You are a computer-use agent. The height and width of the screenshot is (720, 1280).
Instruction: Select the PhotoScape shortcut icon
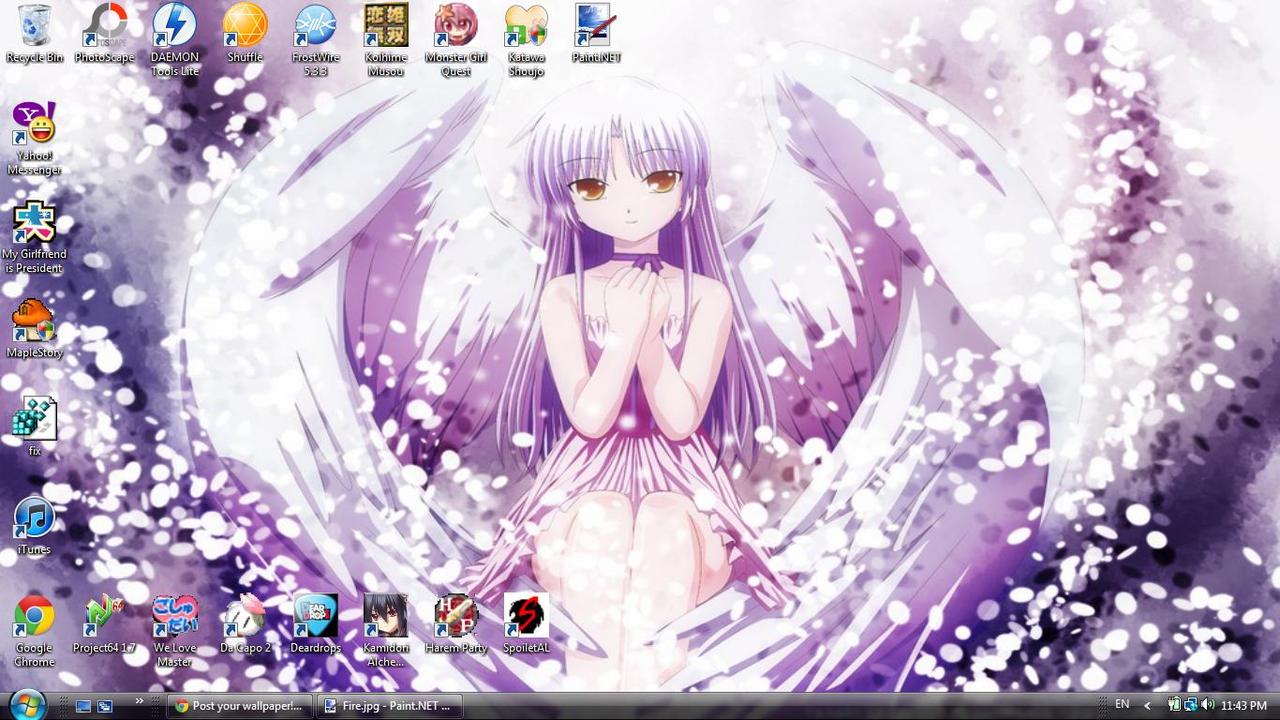(104, 28)
